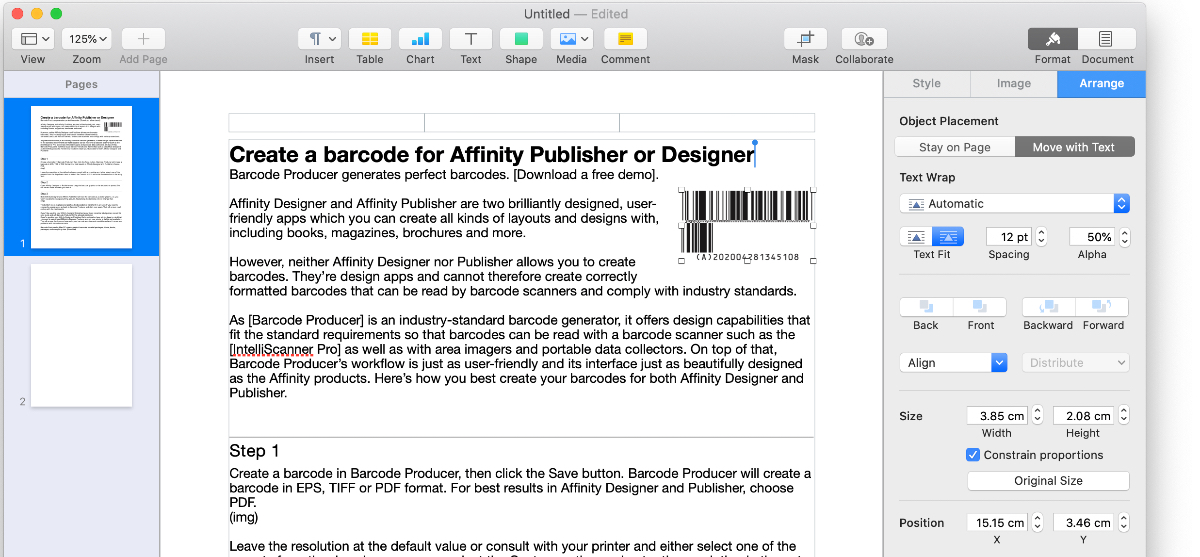
Task: Open the Align dropdown
Action: pyautogui.click(x=953, y=363)
